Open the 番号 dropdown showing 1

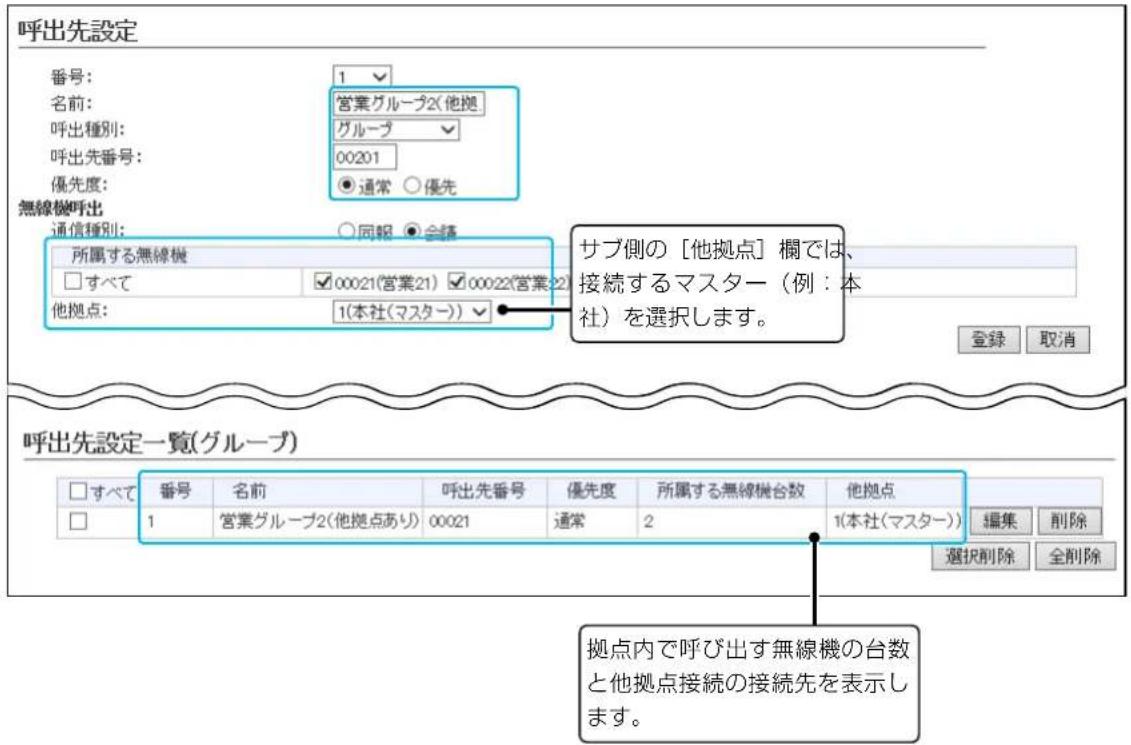pos(362,76)
